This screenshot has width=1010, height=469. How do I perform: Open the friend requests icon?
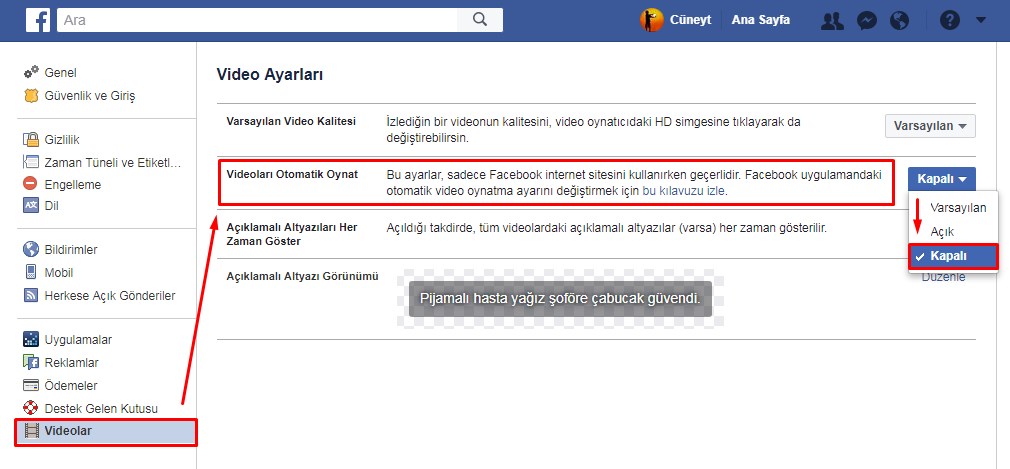click(x=831, y=20)
